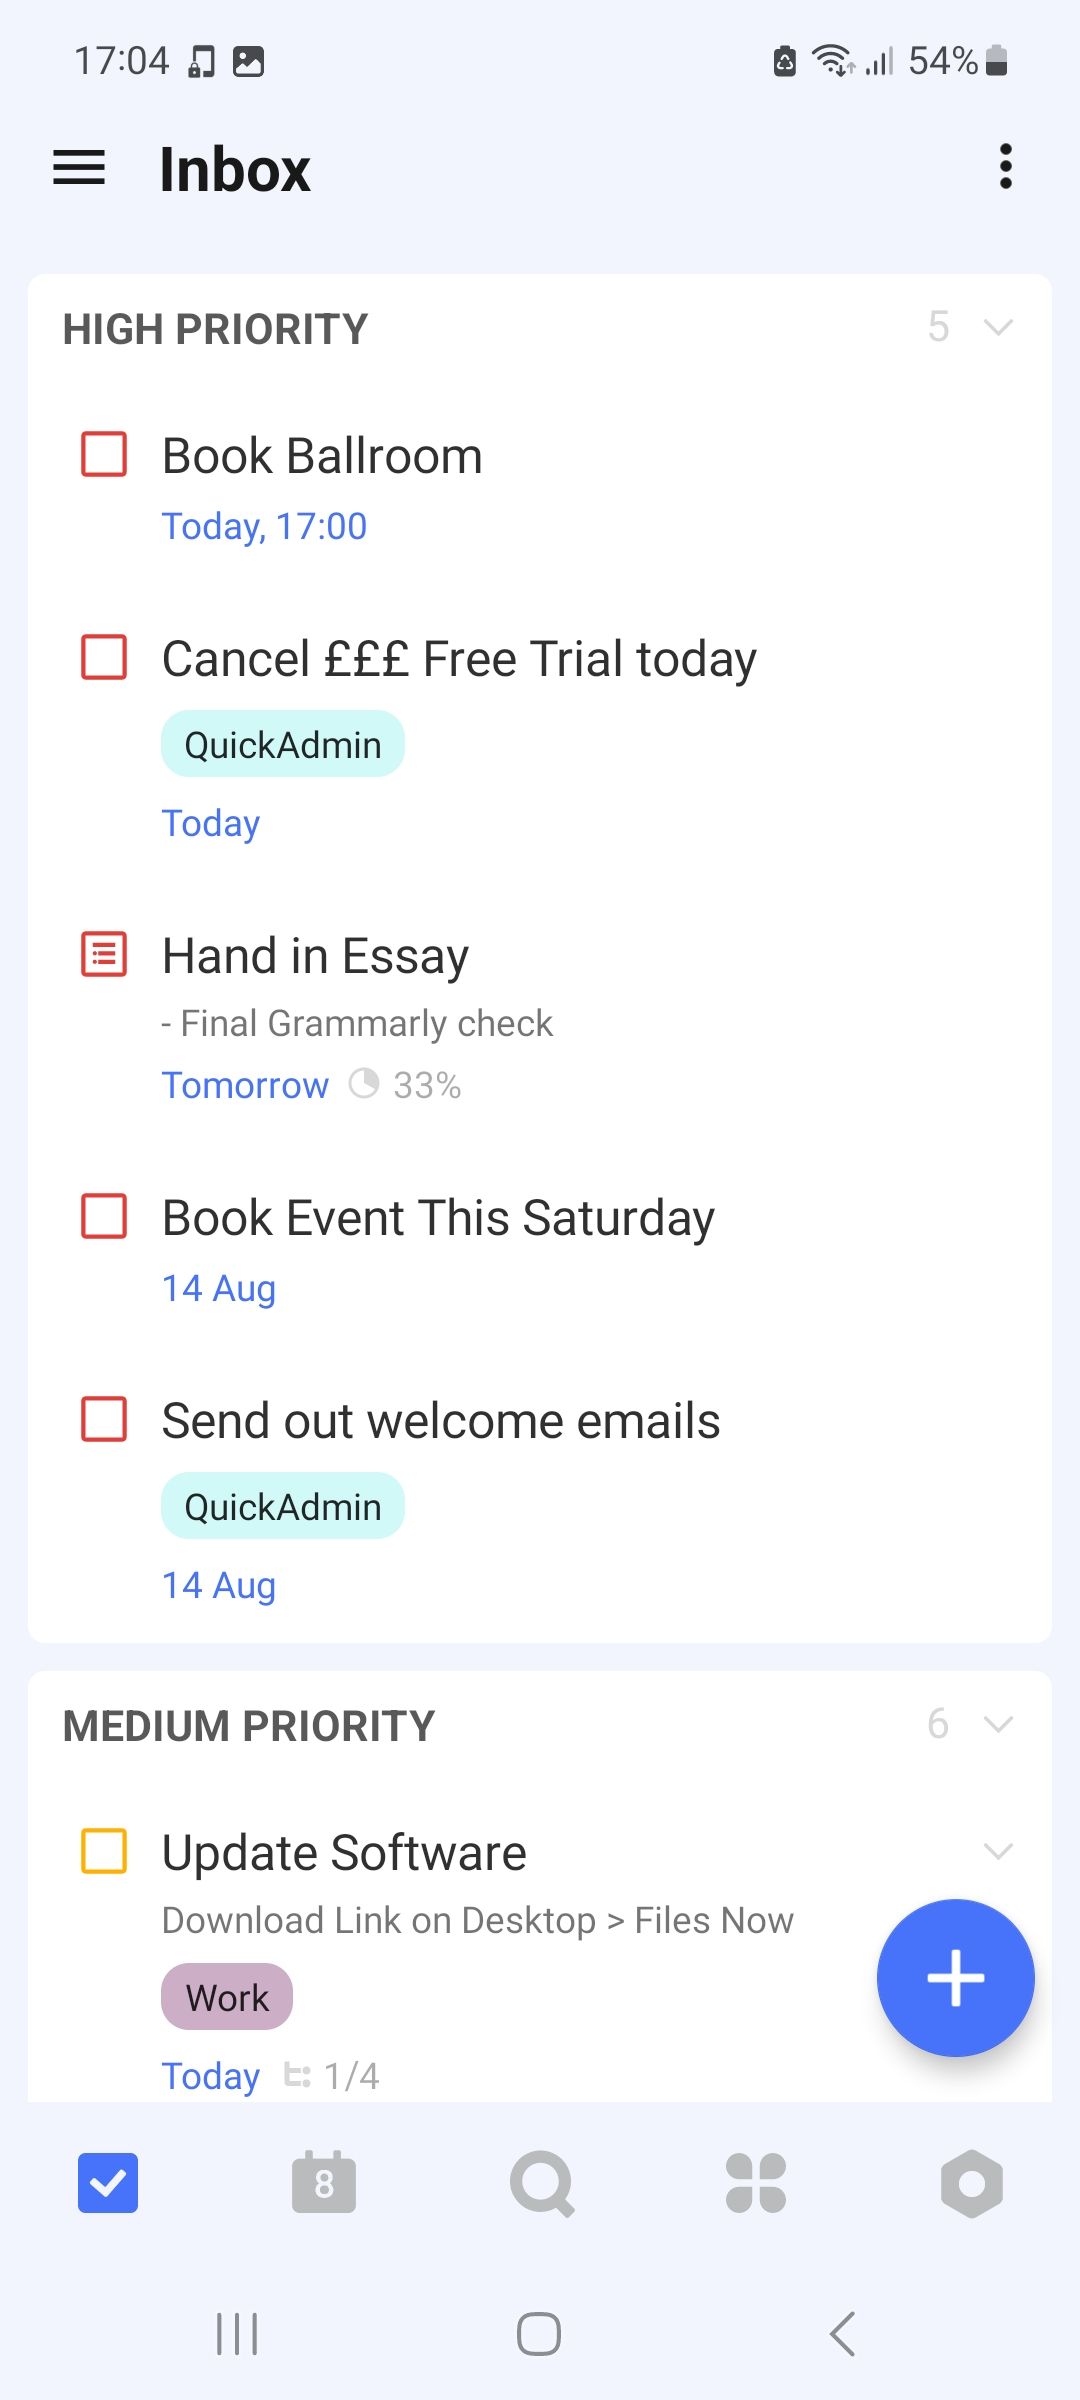1080x2400 pixels.
Task: Expand Update Software subtasks chevron
Action: point(998,1851)
